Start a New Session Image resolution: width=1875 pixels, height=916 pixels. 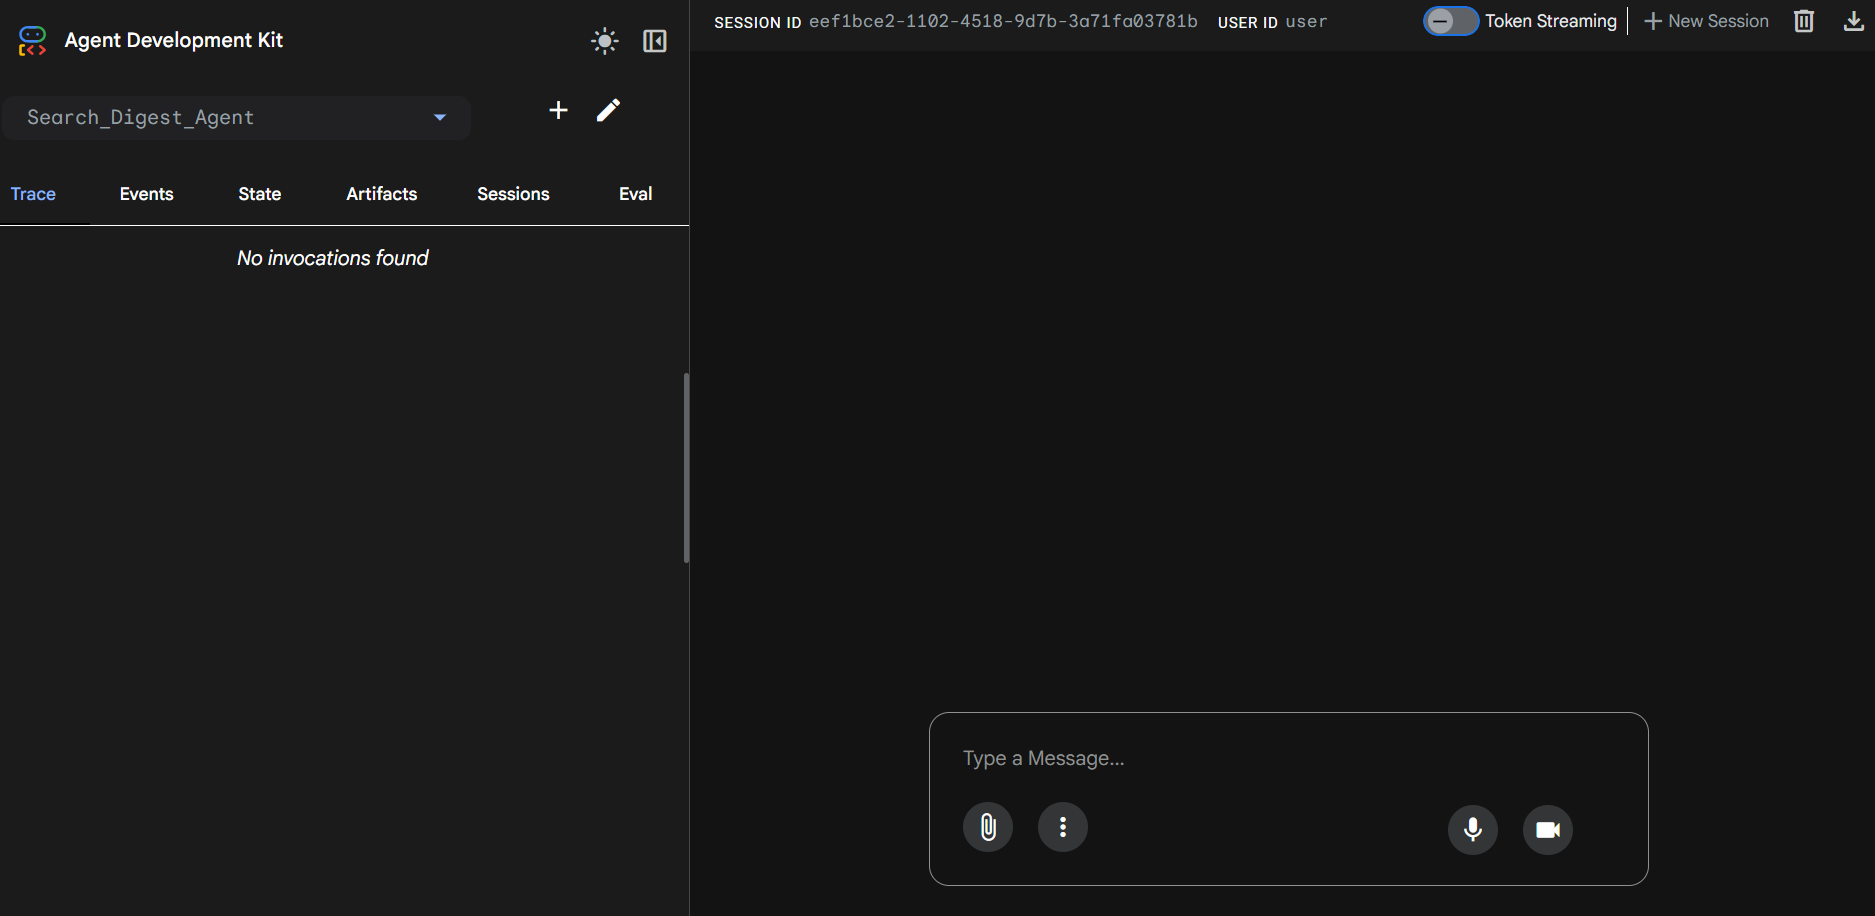pos(1706,21)
